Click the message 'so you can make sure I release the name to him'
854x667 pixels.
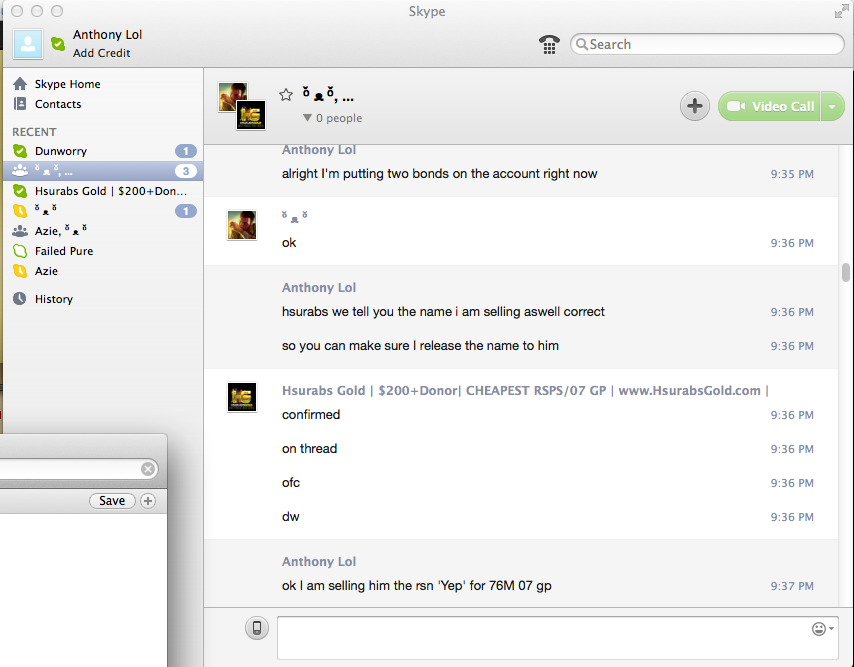point(420,346)
